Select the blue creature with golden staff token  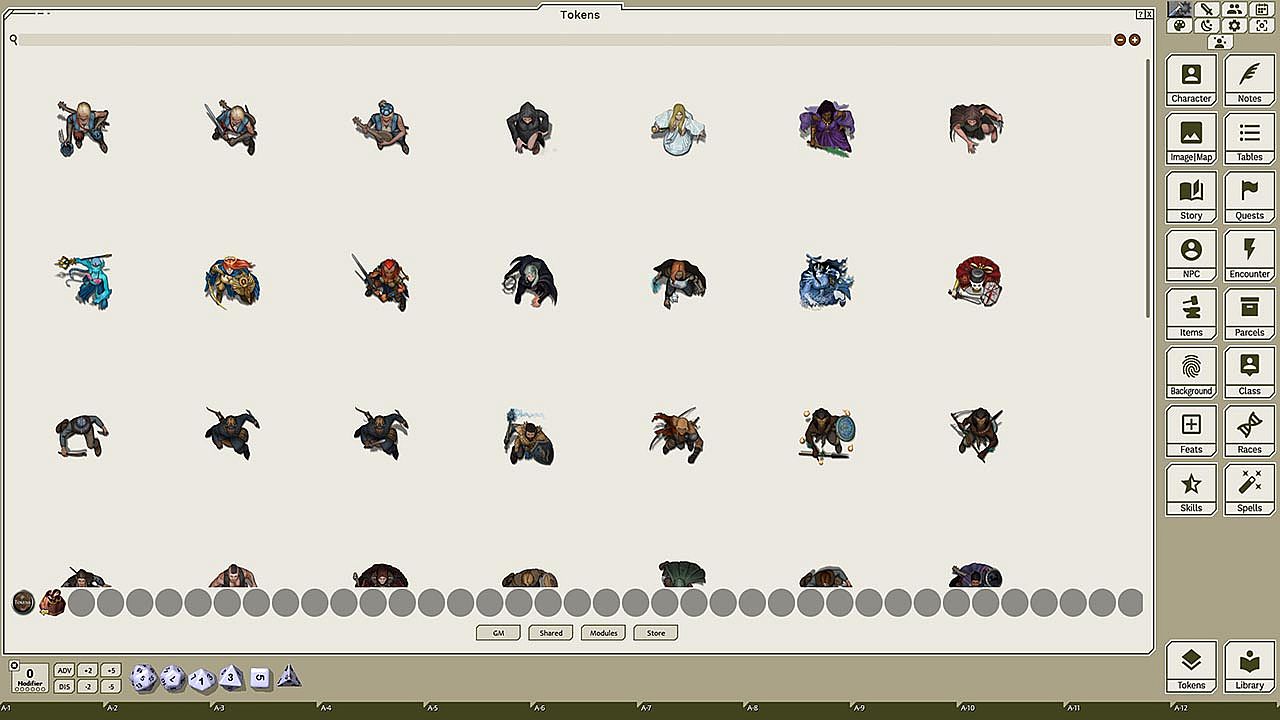click(x=84, y=281)
